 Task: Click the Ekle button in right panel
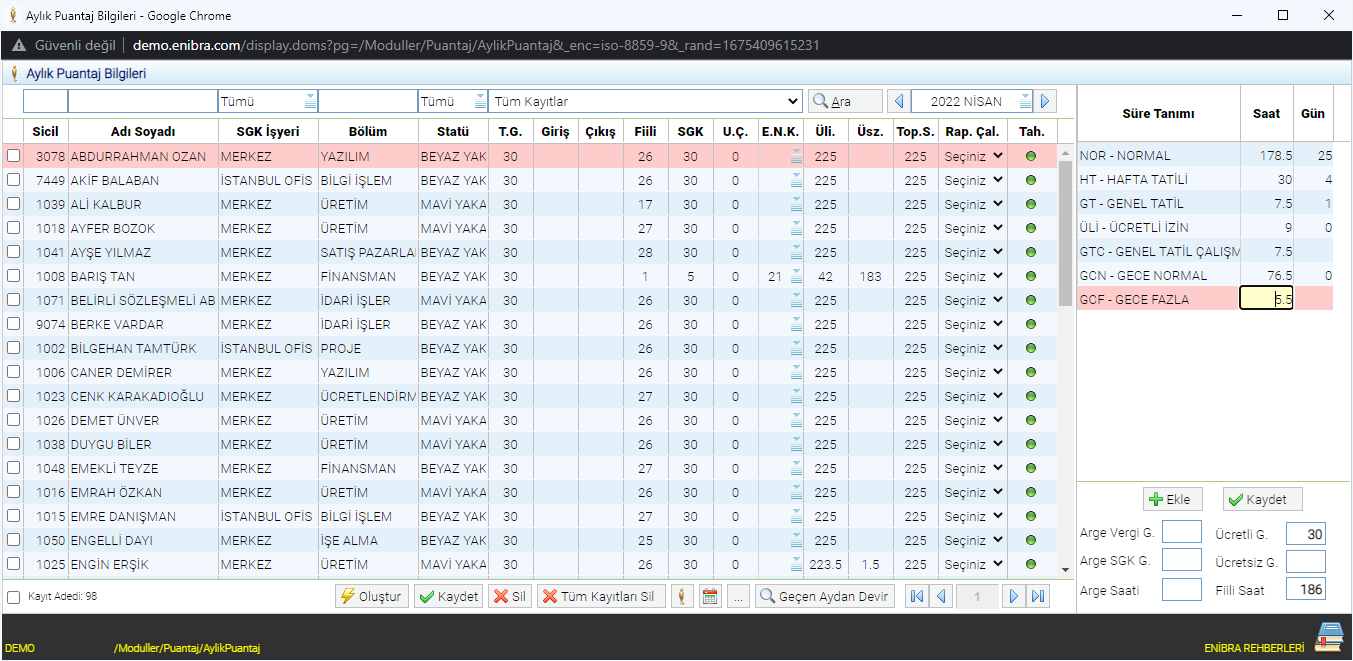tap(1172, 500)
